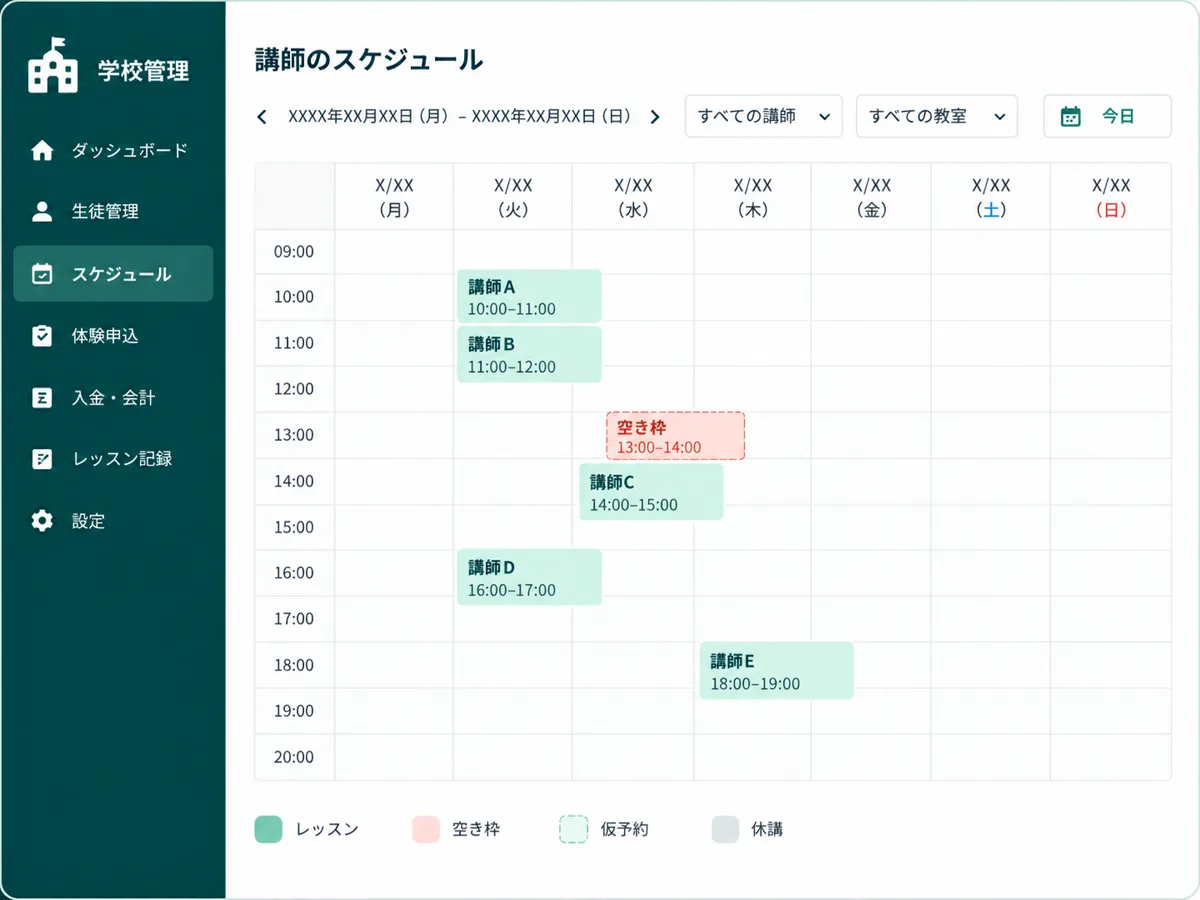Viewport: 1200px width, 900px height.
Task: Open 講師C 14:00–15:00 lesson block
Action: coord(651,492)
